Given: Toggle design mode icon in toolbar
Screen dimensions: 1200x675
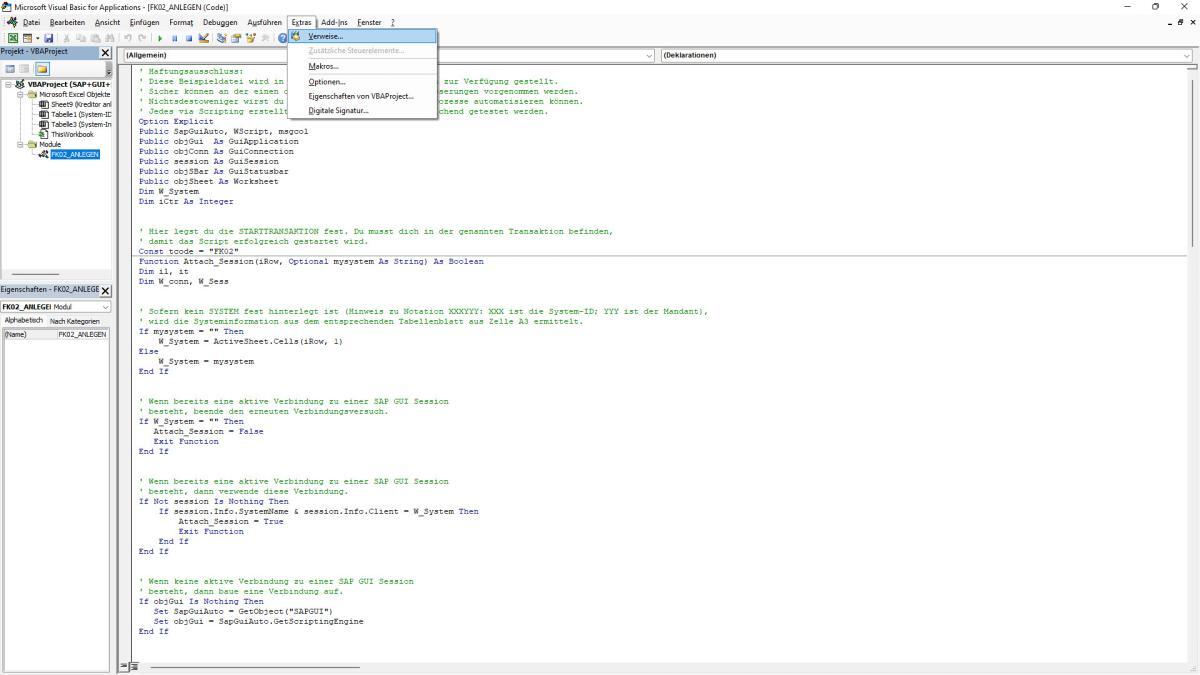Looking at the screenshot, I should coord(204,38).
